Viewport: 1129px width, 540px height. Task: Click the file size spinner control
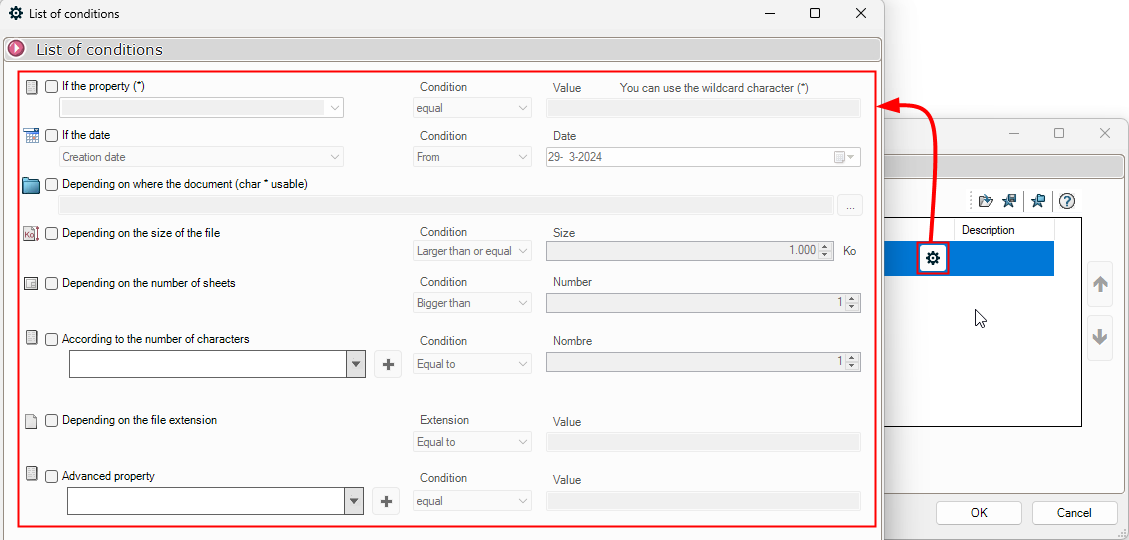[825, 251]
